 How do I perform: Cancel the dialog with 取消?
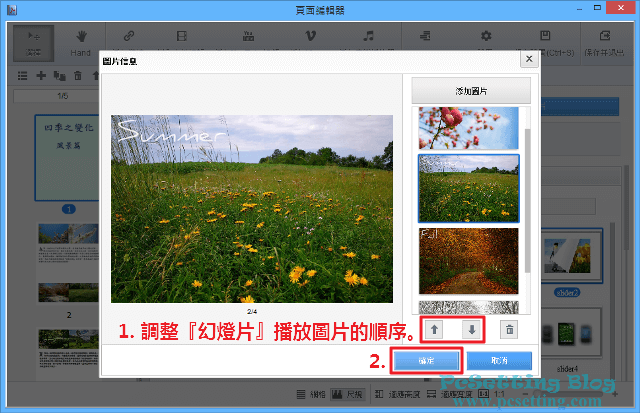(x=499, y=359)
